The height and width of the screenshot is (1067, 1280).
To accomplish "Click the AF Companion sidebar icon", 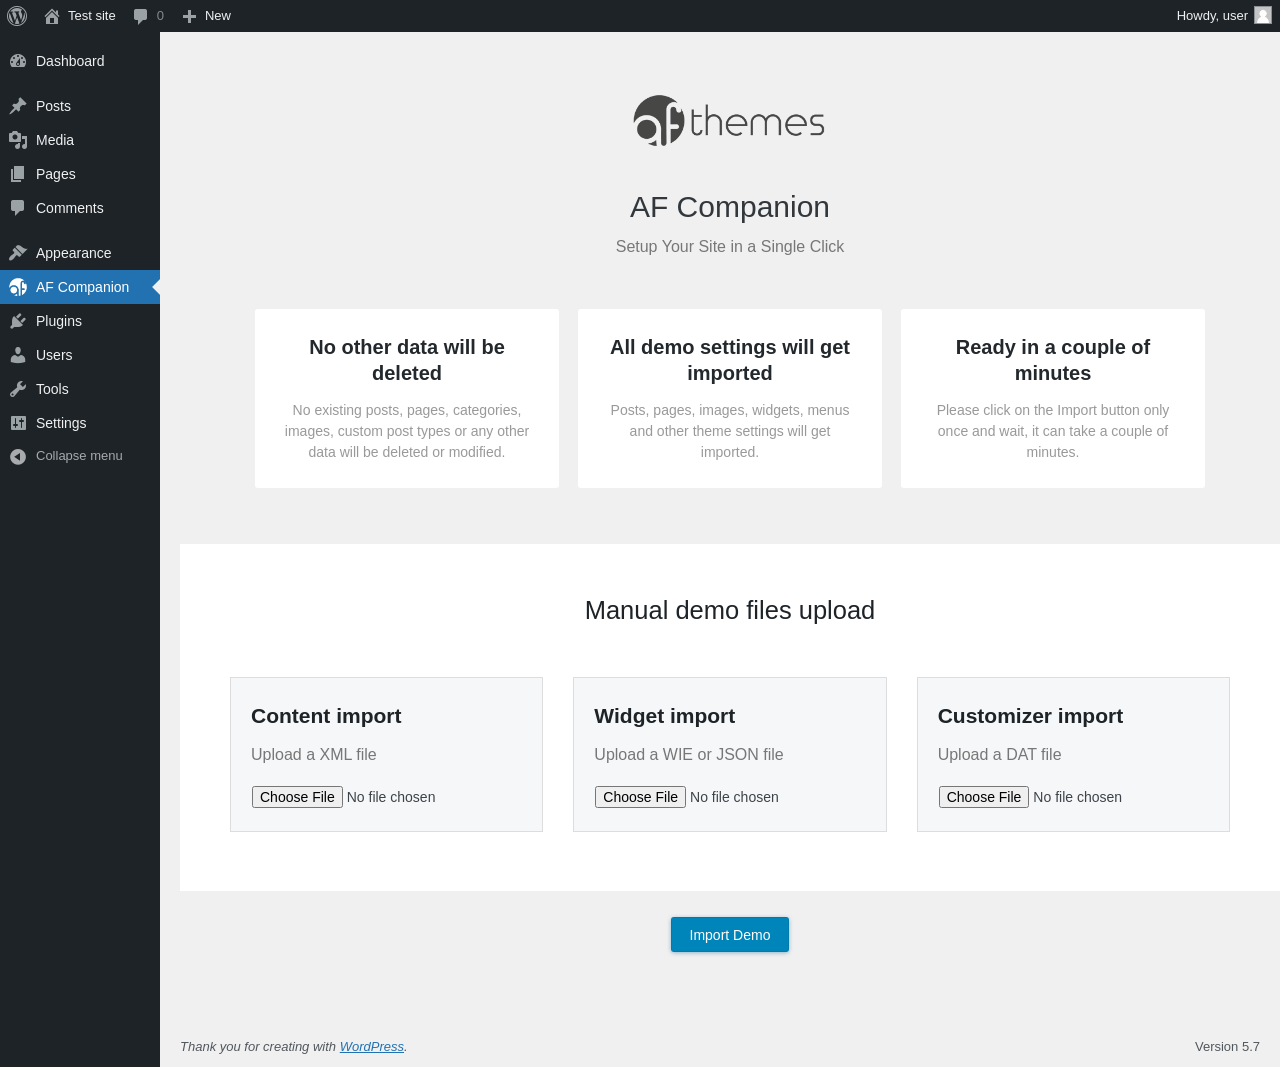I will (x=18, y=287).
